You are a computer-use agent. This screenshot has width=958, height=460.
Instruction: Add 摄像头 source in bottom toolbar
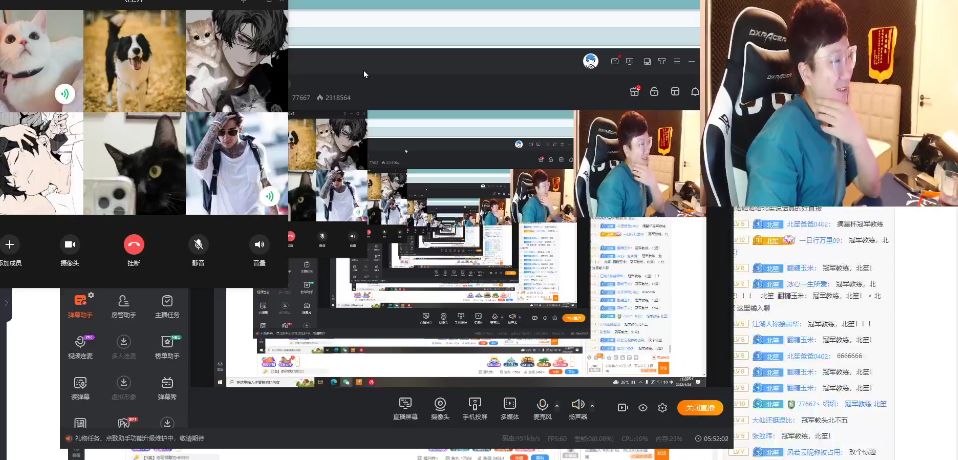(440, 408)
